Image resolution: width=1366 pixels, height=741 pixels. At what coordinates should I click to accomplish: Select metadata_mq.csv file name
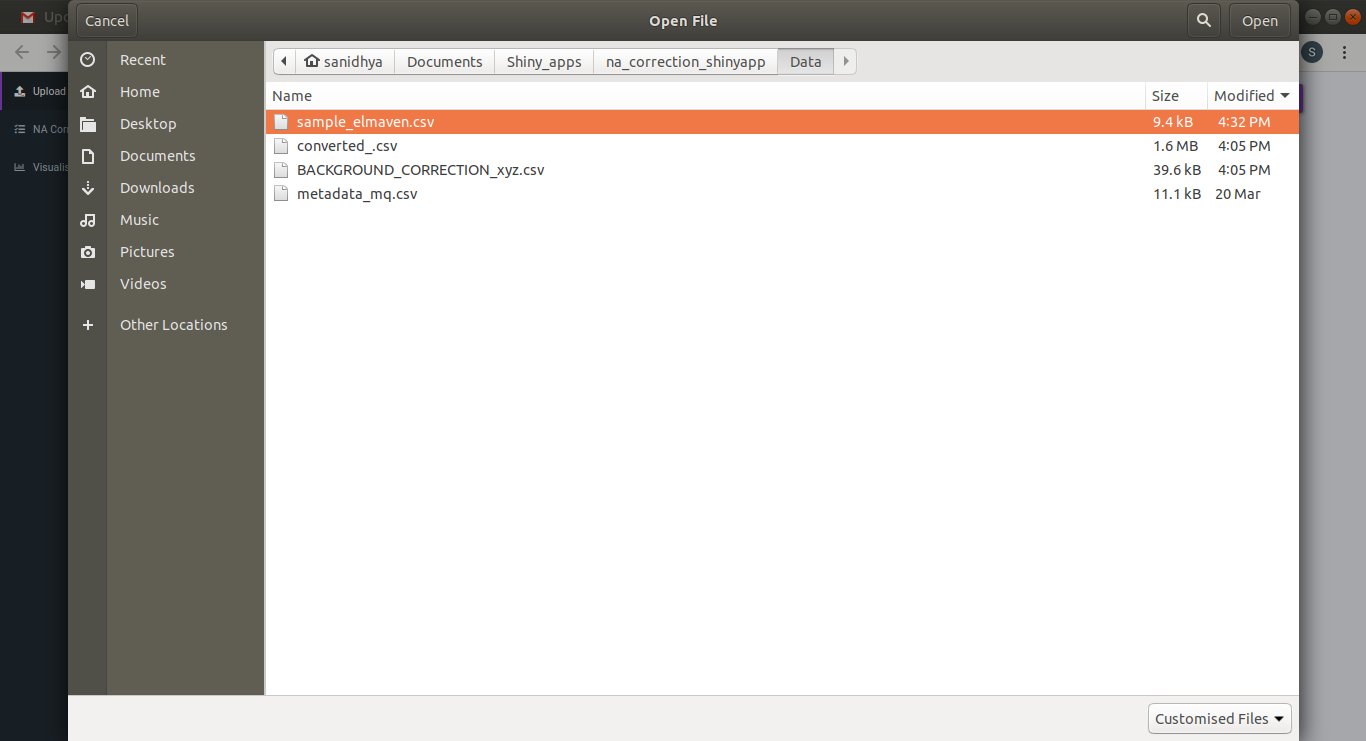(357, 194)
